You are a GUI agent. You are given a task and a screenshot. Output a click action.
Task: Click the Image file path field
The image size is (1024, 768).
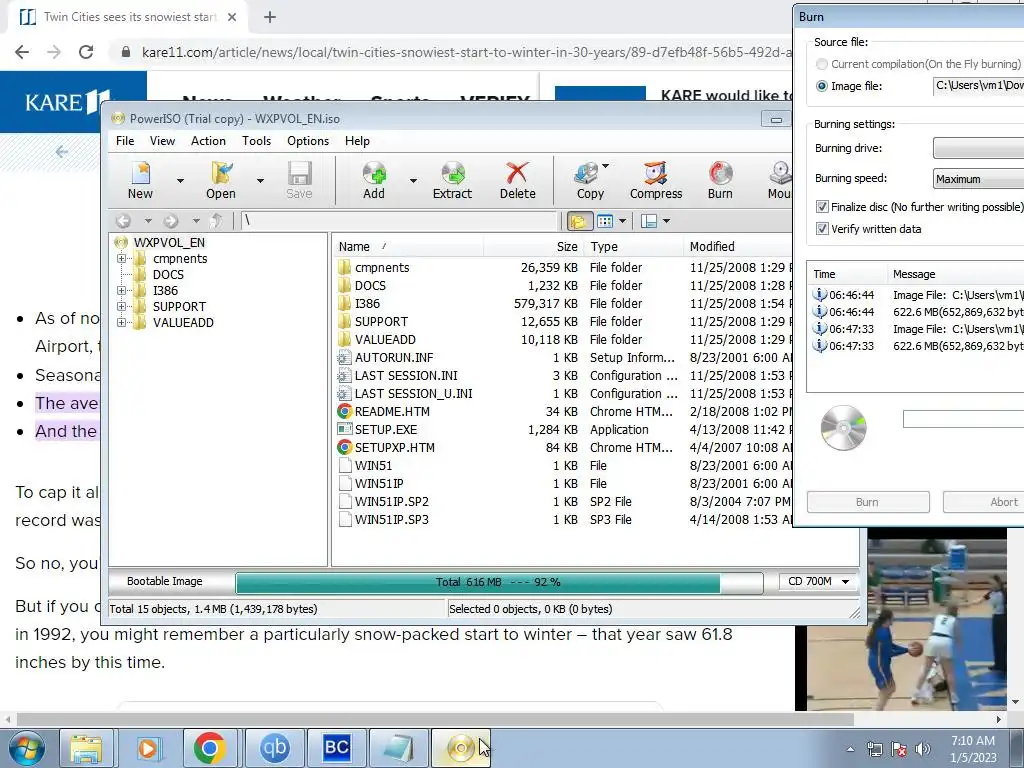click(x=978, y=86)
